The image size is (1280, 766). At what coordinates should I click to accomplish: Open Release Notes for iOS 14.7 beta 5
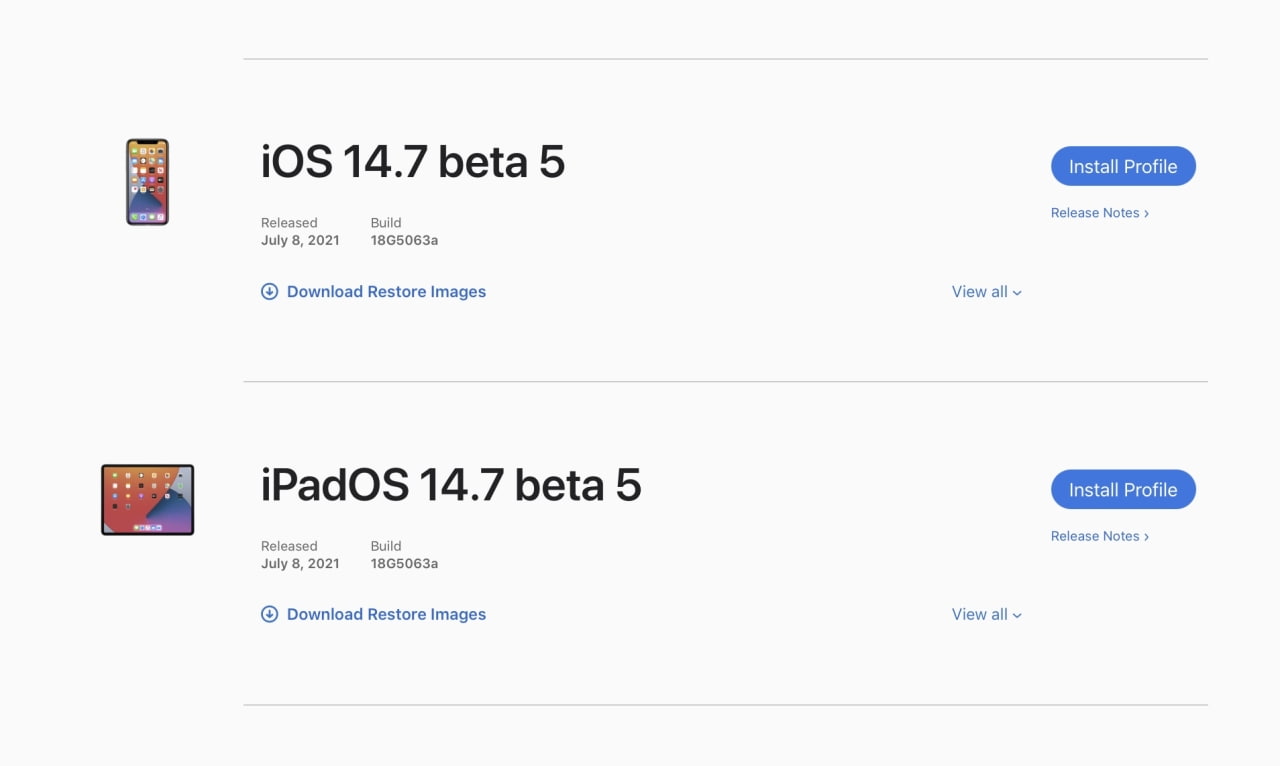1099,213
